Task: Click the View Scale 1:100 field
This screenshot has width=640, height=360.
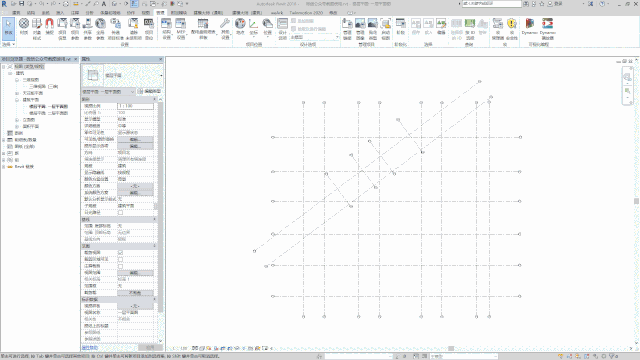Action: (136, 106)
